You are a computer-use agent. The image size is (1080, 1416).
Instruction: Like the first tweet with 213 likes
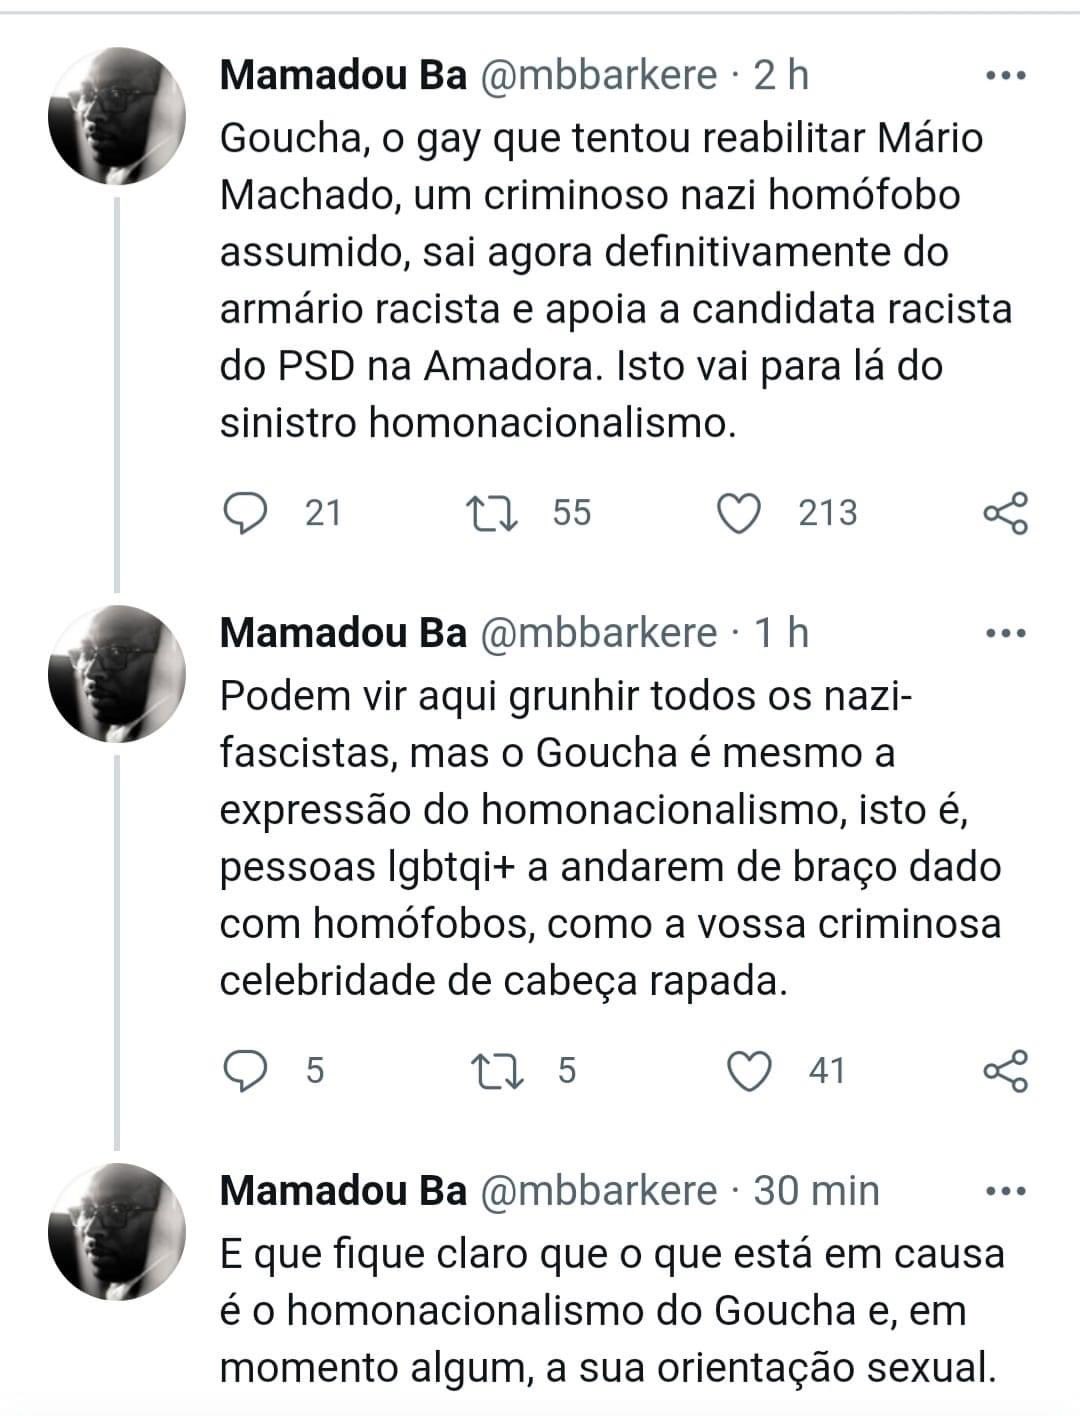pos(740,513)
